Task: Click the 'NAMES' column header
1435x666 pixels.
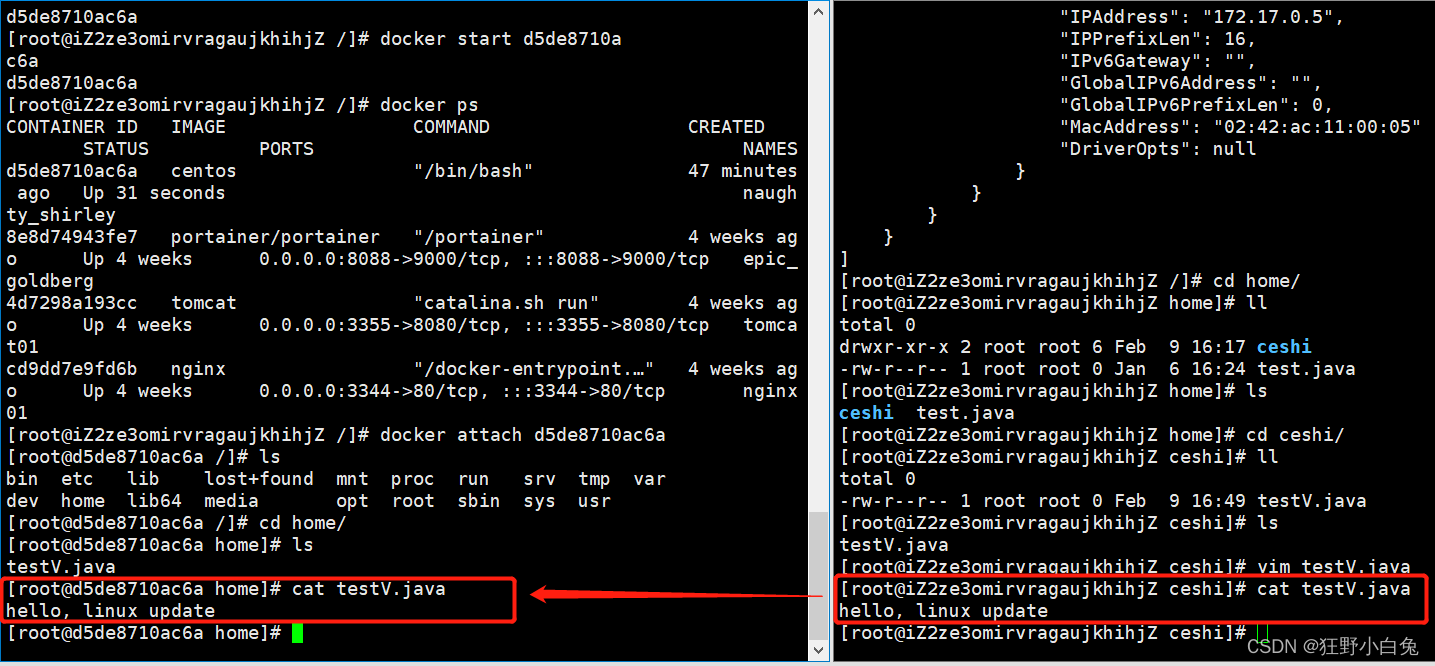Action: (770, 149)
